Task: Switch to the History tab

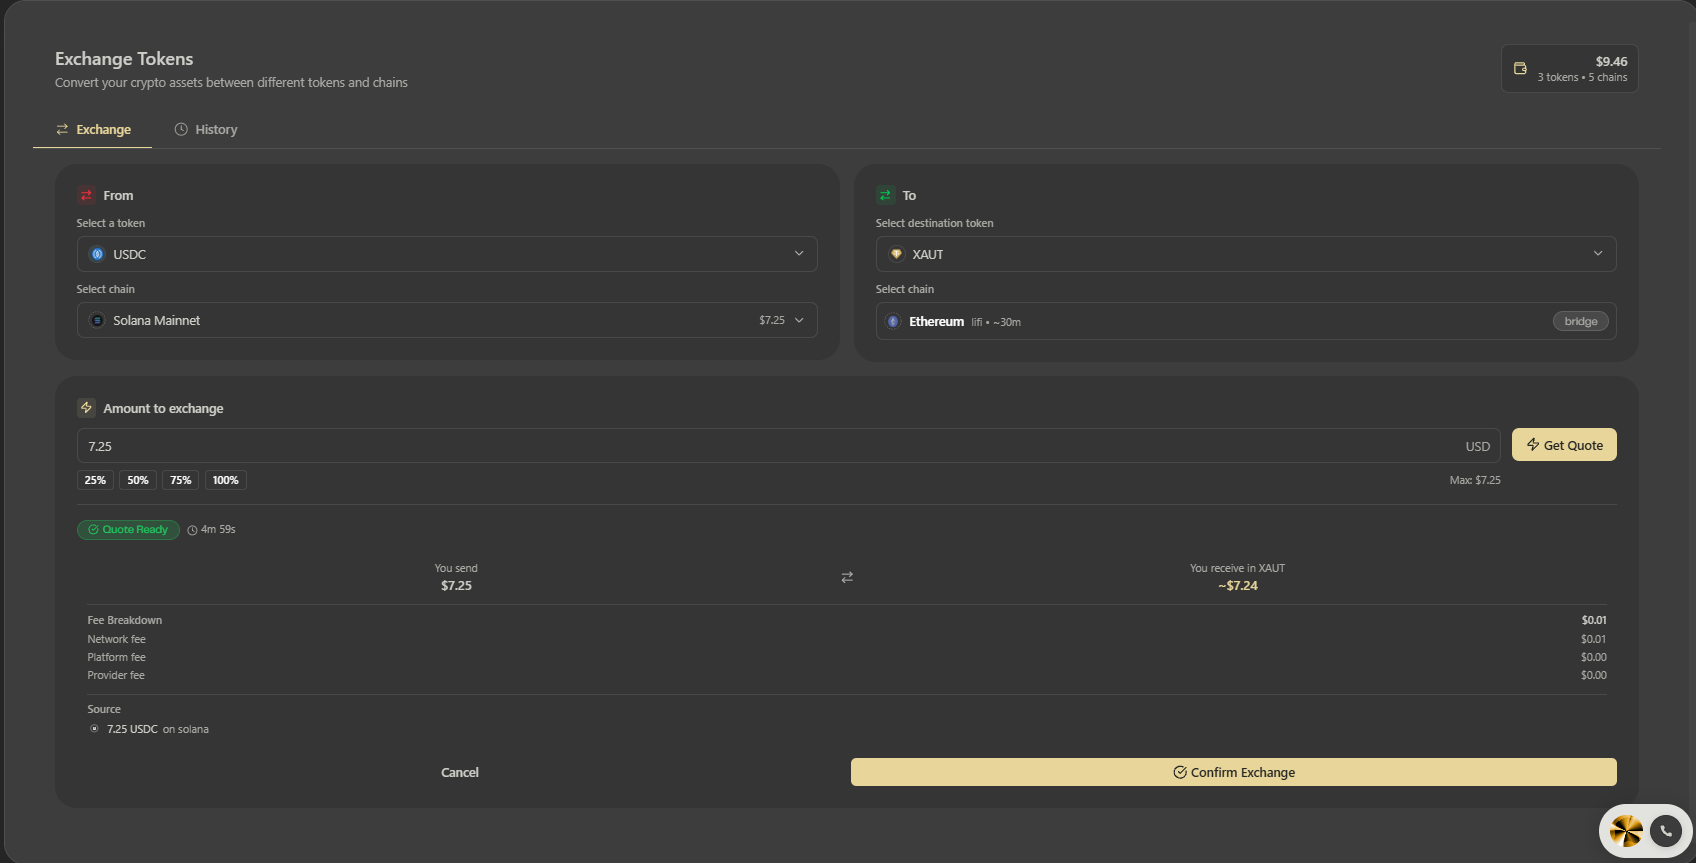Action: click(206, 129)
